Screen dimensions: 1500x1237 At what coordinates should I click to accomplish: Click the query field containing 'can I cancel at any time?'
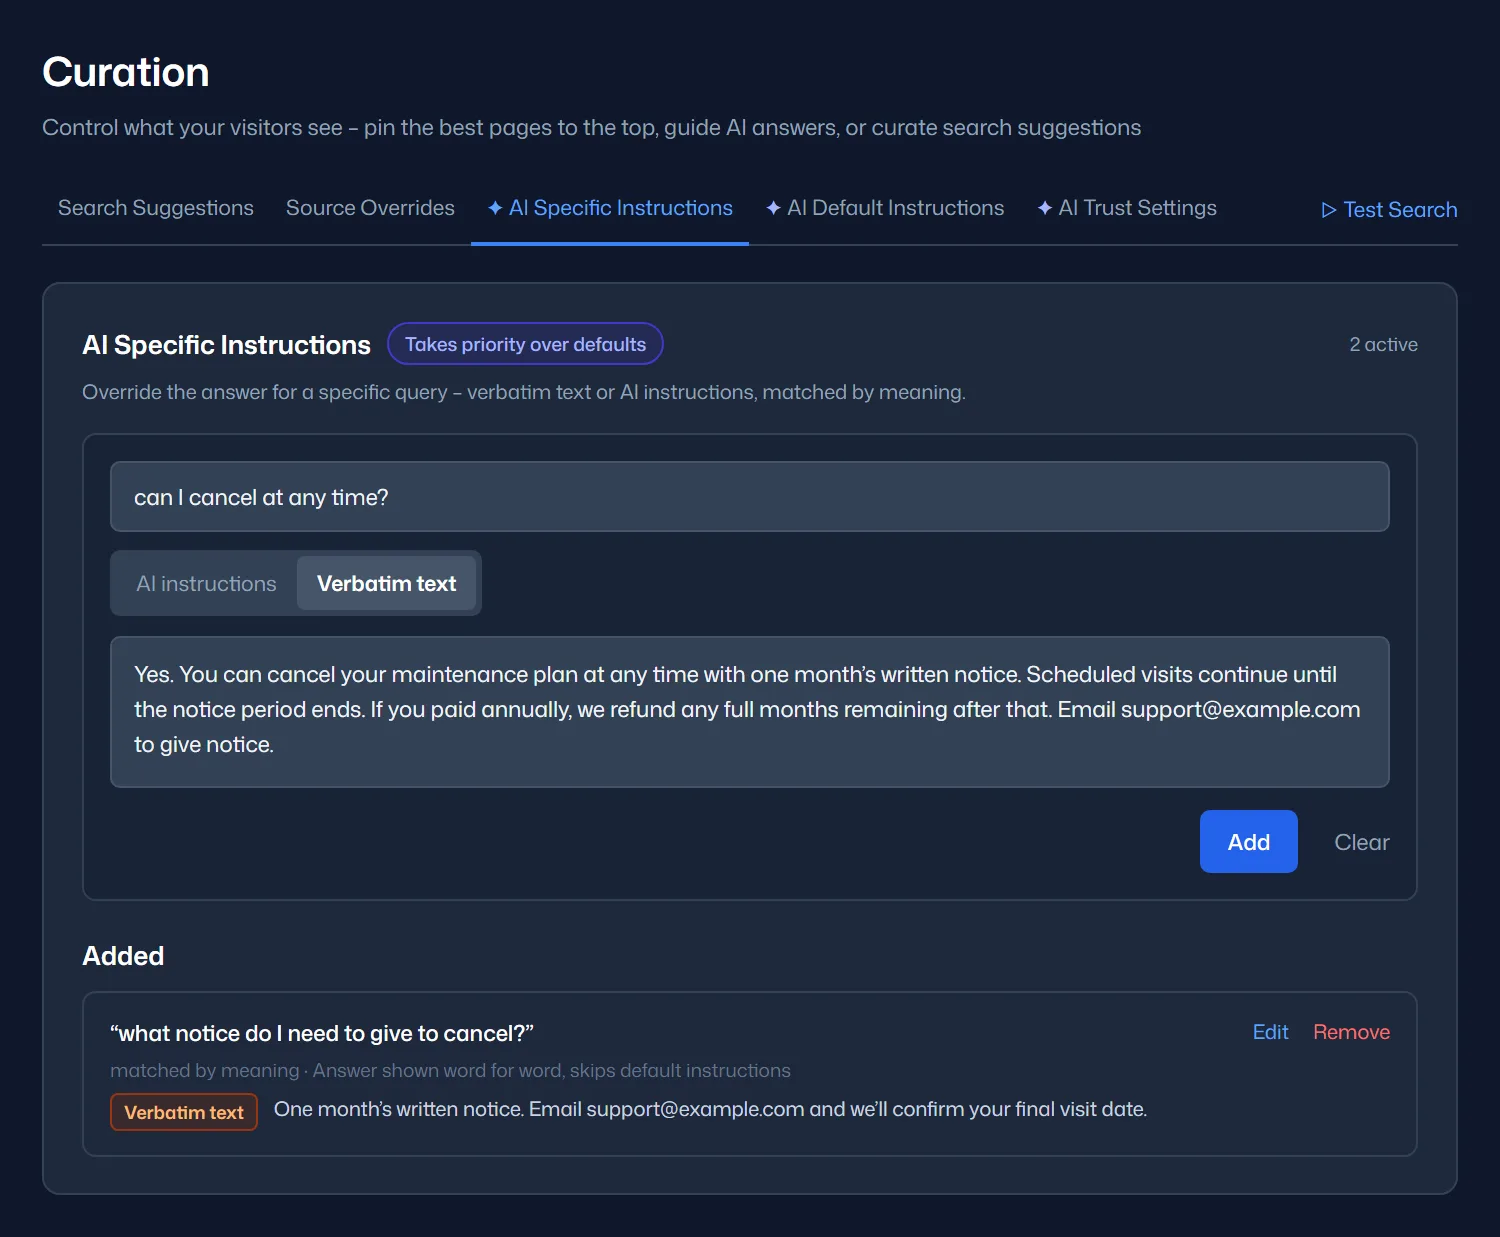[750, 497]
